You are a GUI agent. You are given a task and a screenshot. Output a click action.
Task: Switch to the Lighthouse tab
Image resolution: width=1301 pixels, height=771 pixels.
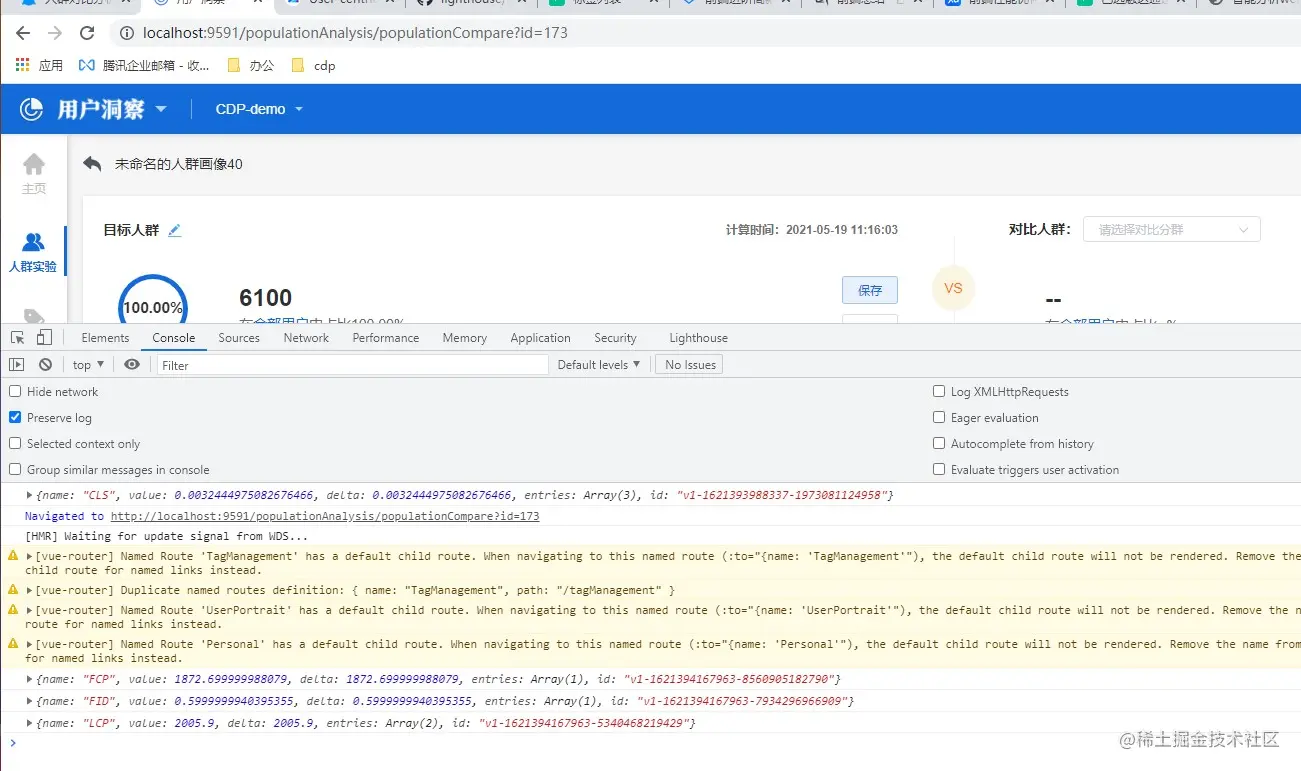698,338
